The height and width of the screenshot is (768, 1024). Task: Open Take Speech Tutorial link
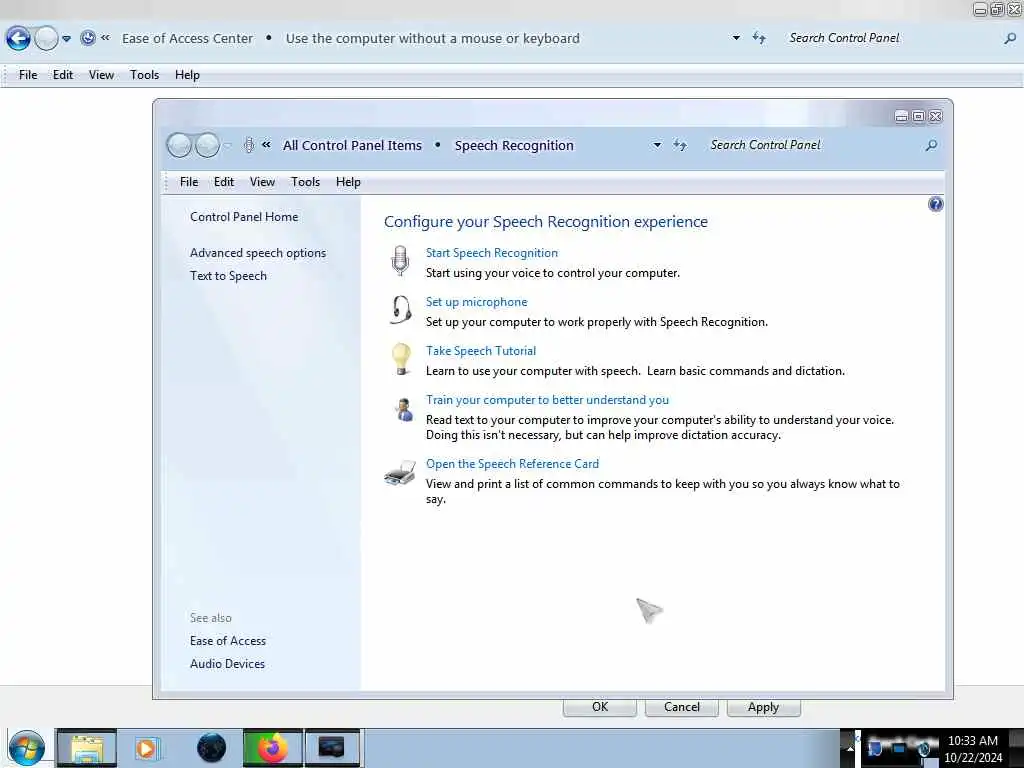[481, 351]
